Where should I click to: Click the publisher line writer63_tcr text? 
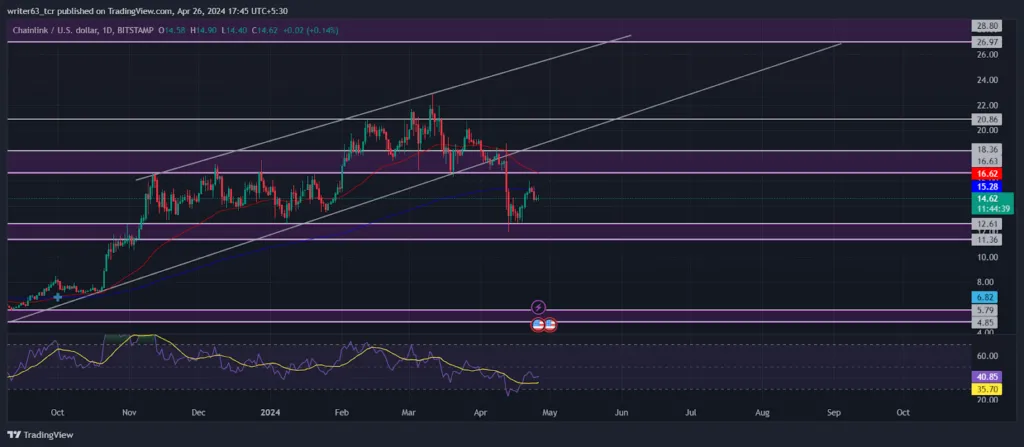coord(31,11)
